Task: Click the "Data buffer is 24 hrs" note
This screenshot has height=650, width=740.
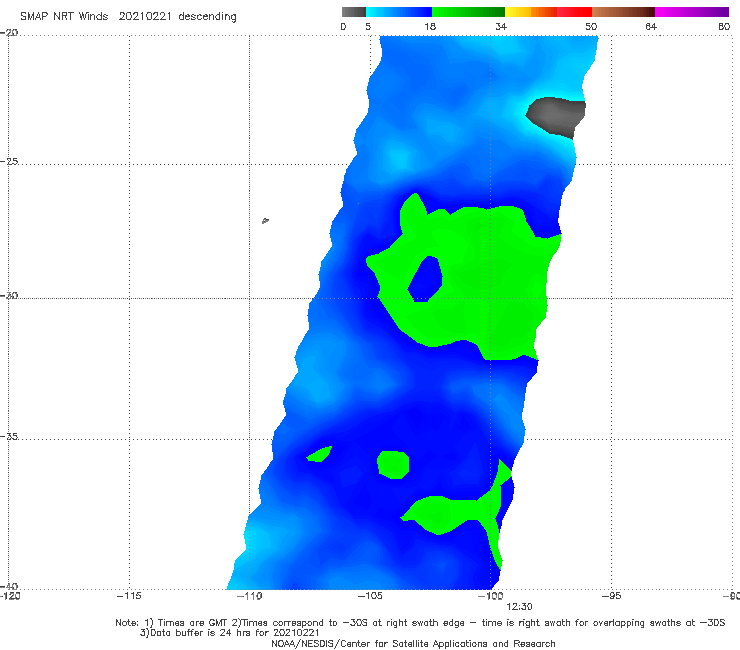Action: coord(229,633)
